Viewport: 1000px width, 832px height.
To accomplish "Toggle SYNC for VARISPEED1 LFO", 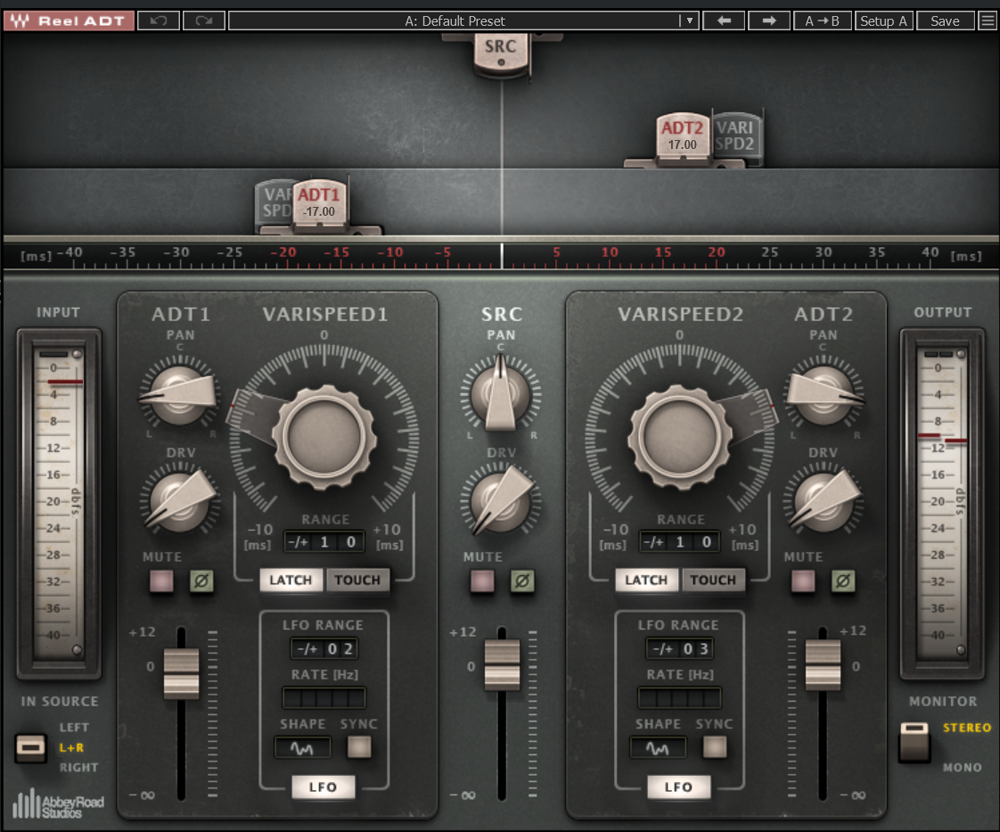I will pyautogui.click(x=359, y=747).
